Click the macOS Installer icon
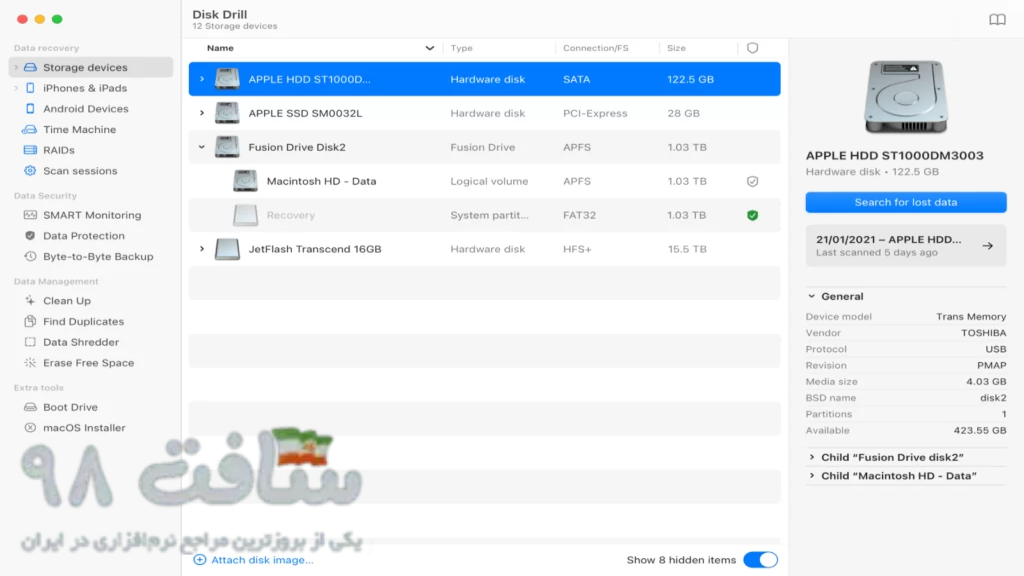The image size is (1024, 576). pyautogui.click(x=30, y=428)
